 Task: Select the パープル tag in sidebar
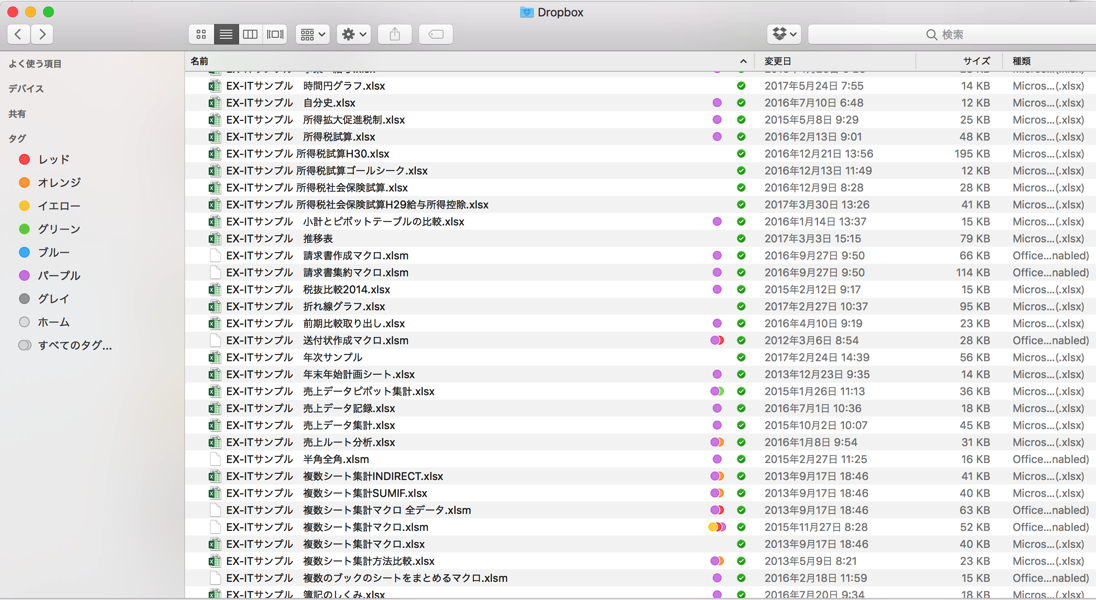50,276
